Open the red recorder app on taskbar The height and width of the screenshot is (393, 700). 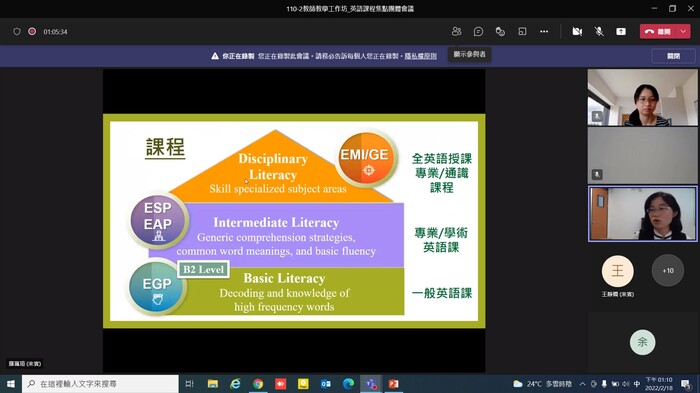click(280, 384)
